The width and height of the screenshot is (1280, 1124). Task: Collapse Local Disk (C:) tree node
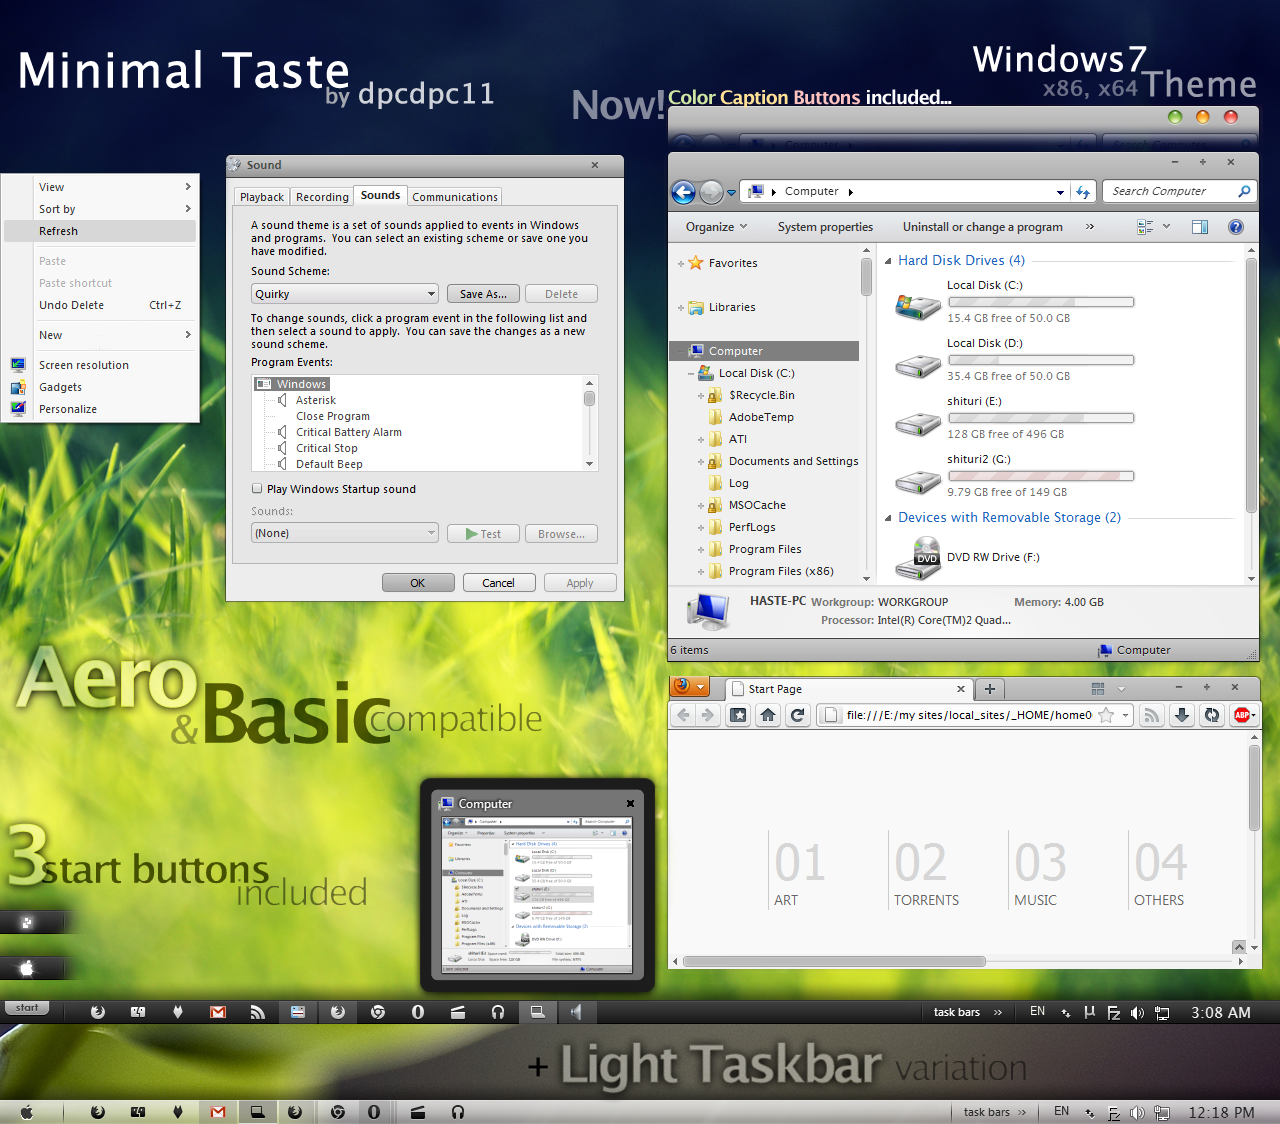691,374
